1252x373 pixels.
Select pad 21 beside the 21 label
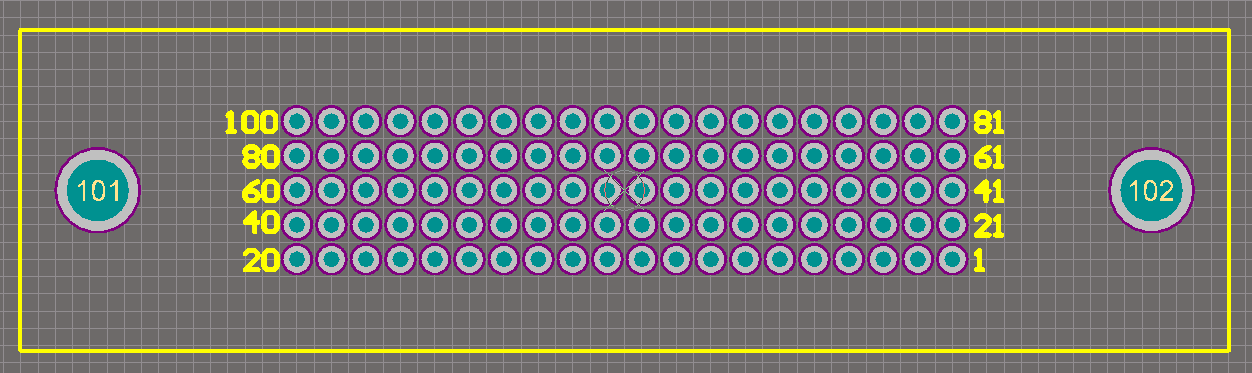pos(952,224)
